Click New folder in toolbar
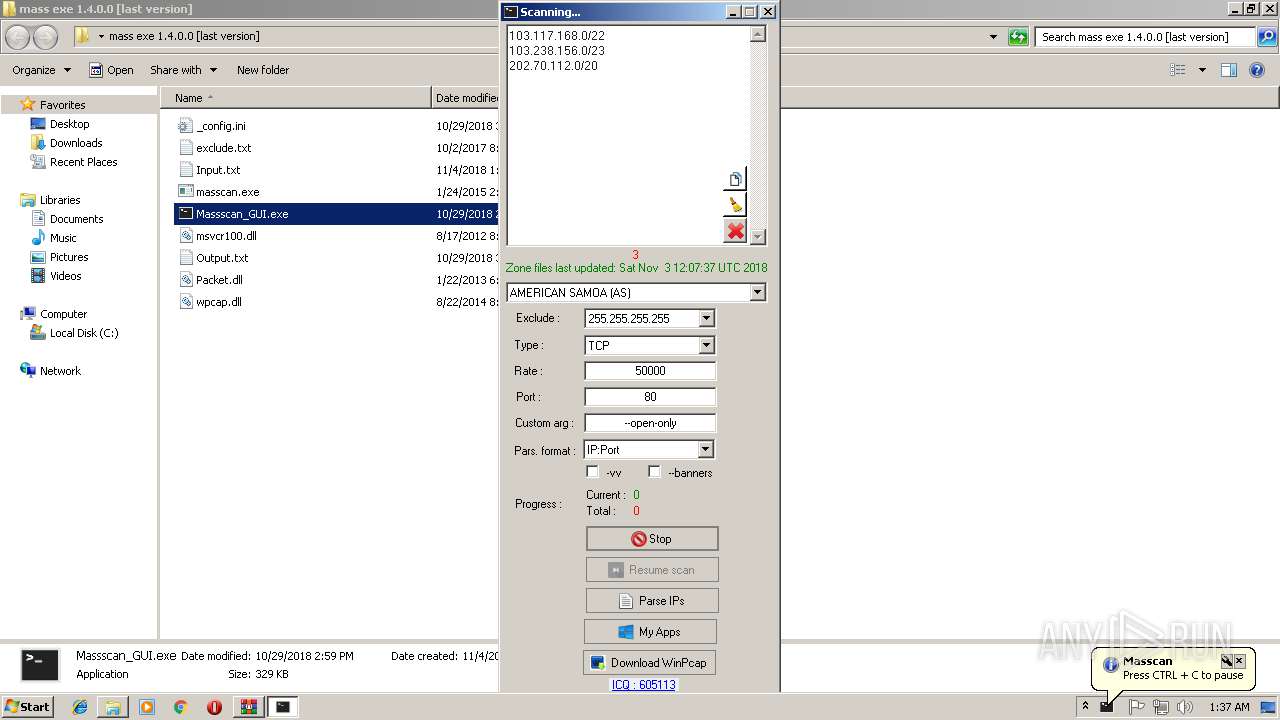The width and height of the screenshot is (1280, 720). (x=263, y=70)
